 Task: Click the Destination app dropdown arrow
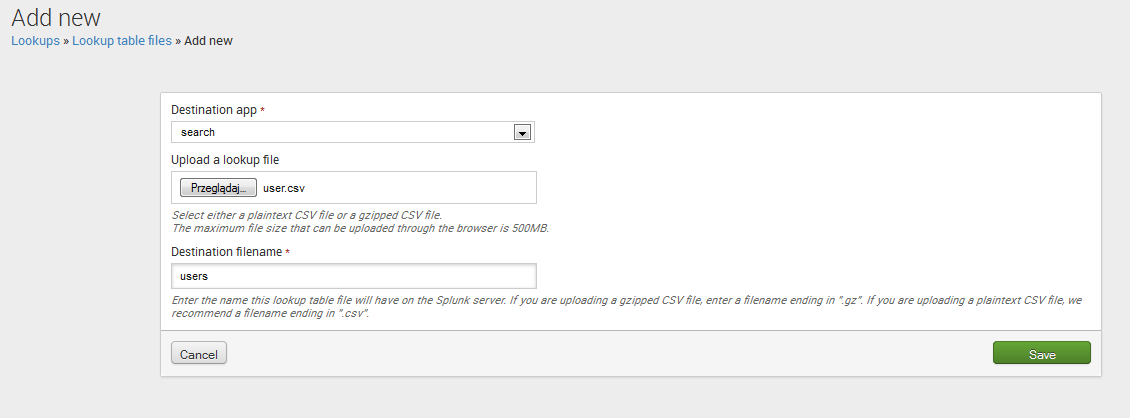pyautogui.click(x=521, y=132)
